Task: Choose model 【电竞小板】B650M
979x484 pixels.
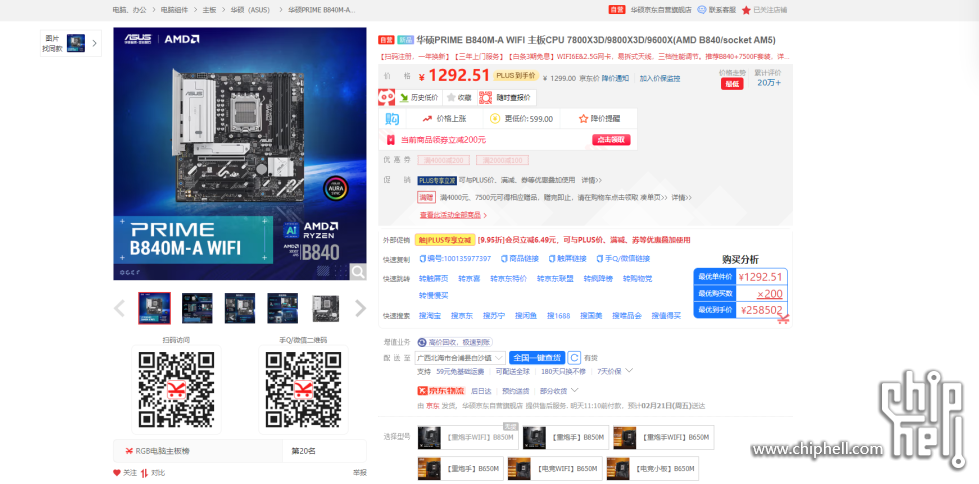Action: pyautogui.click(x=652, y=468)
